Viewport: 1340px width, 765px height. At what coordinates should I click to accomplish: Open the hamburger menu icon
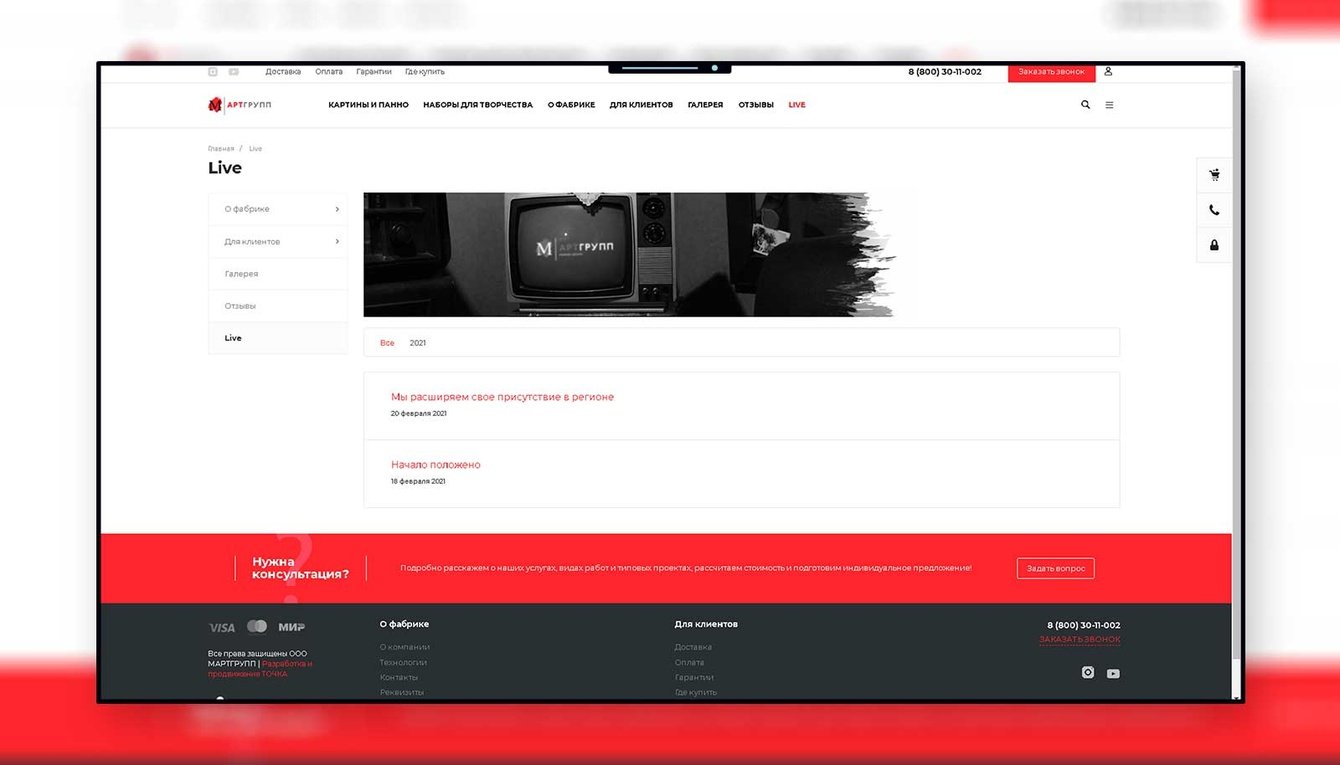point(1109,105)
